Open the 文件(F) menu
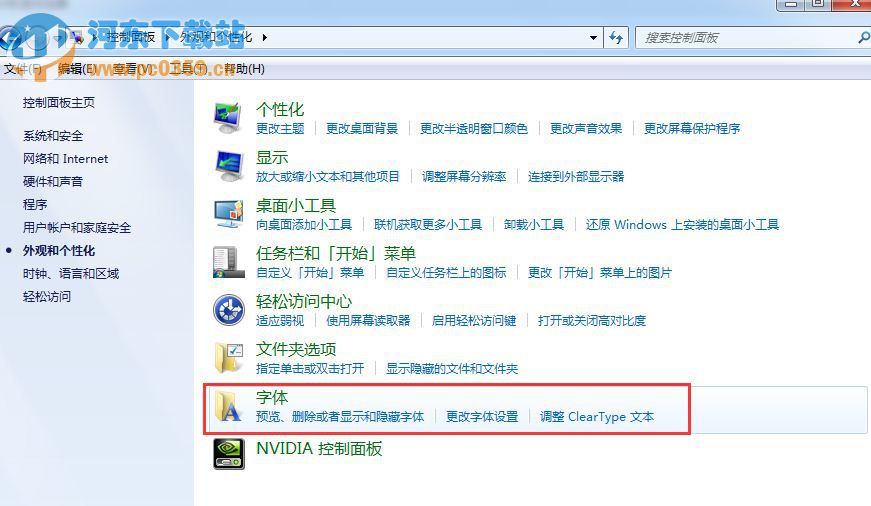The height and width of the screenshot is (506, 871). pos(22,69)
